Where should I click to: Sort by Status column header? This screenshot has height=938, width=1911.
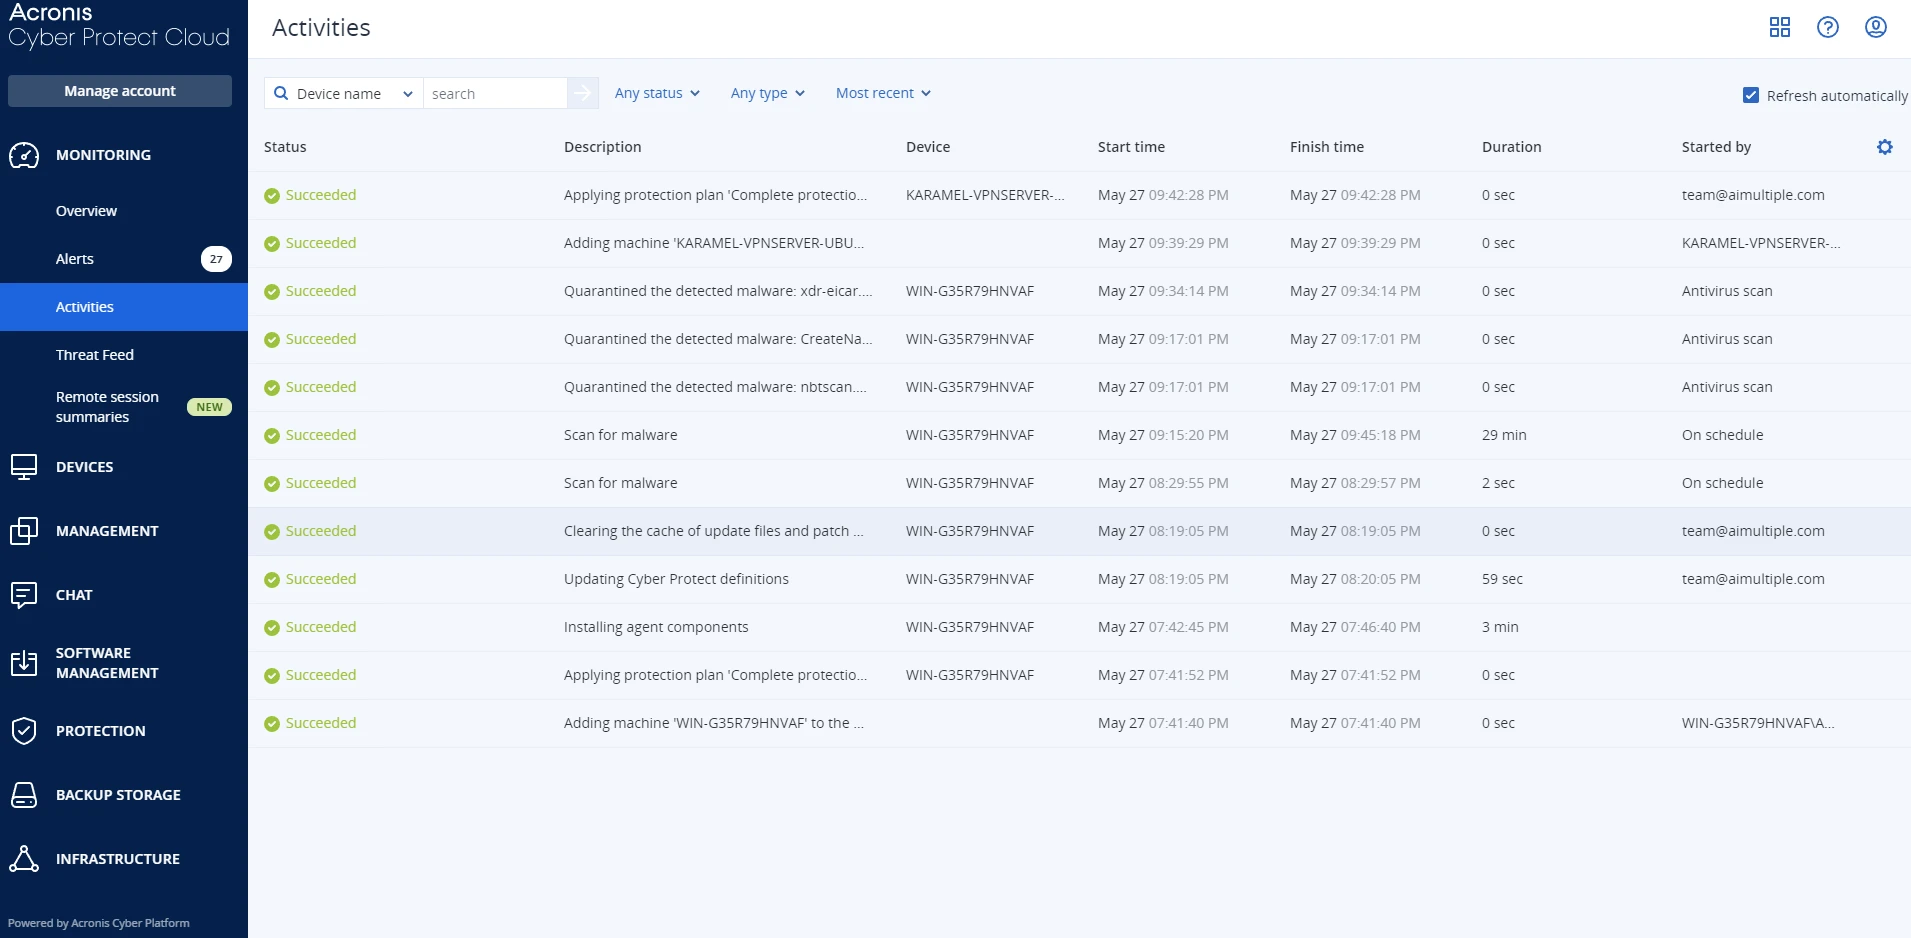pyautogui.click(x=285, y=147)
